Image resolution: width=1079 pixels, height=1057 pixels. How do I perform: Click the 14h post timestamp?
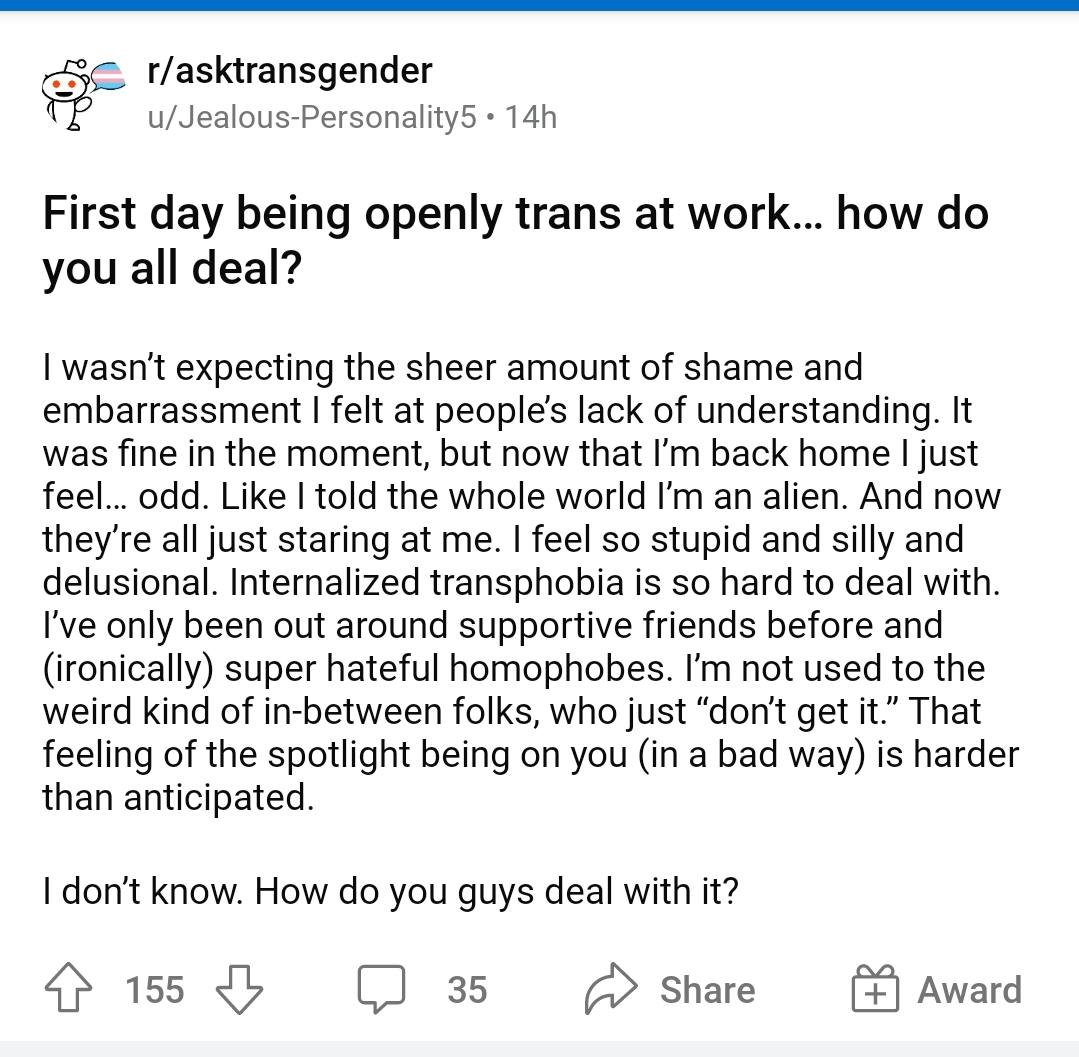click(x=531, y=117)
